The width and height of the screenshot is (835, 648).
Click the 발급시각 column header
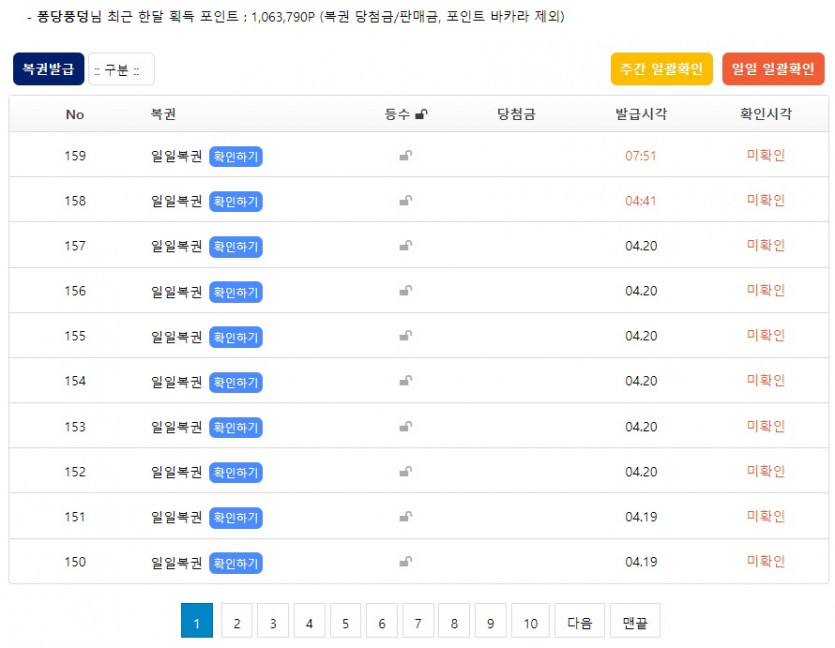click(x=641, y=114)
